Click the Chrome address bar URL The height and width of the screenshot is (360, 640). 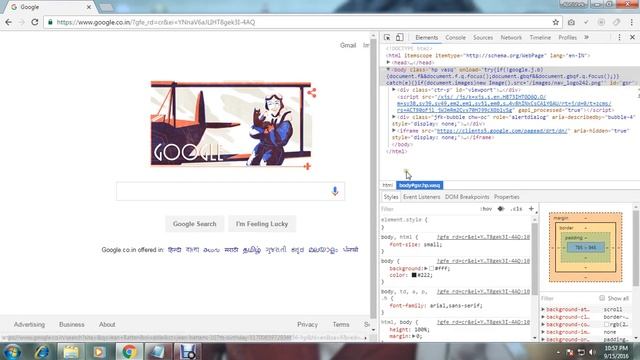coord(155,22)
